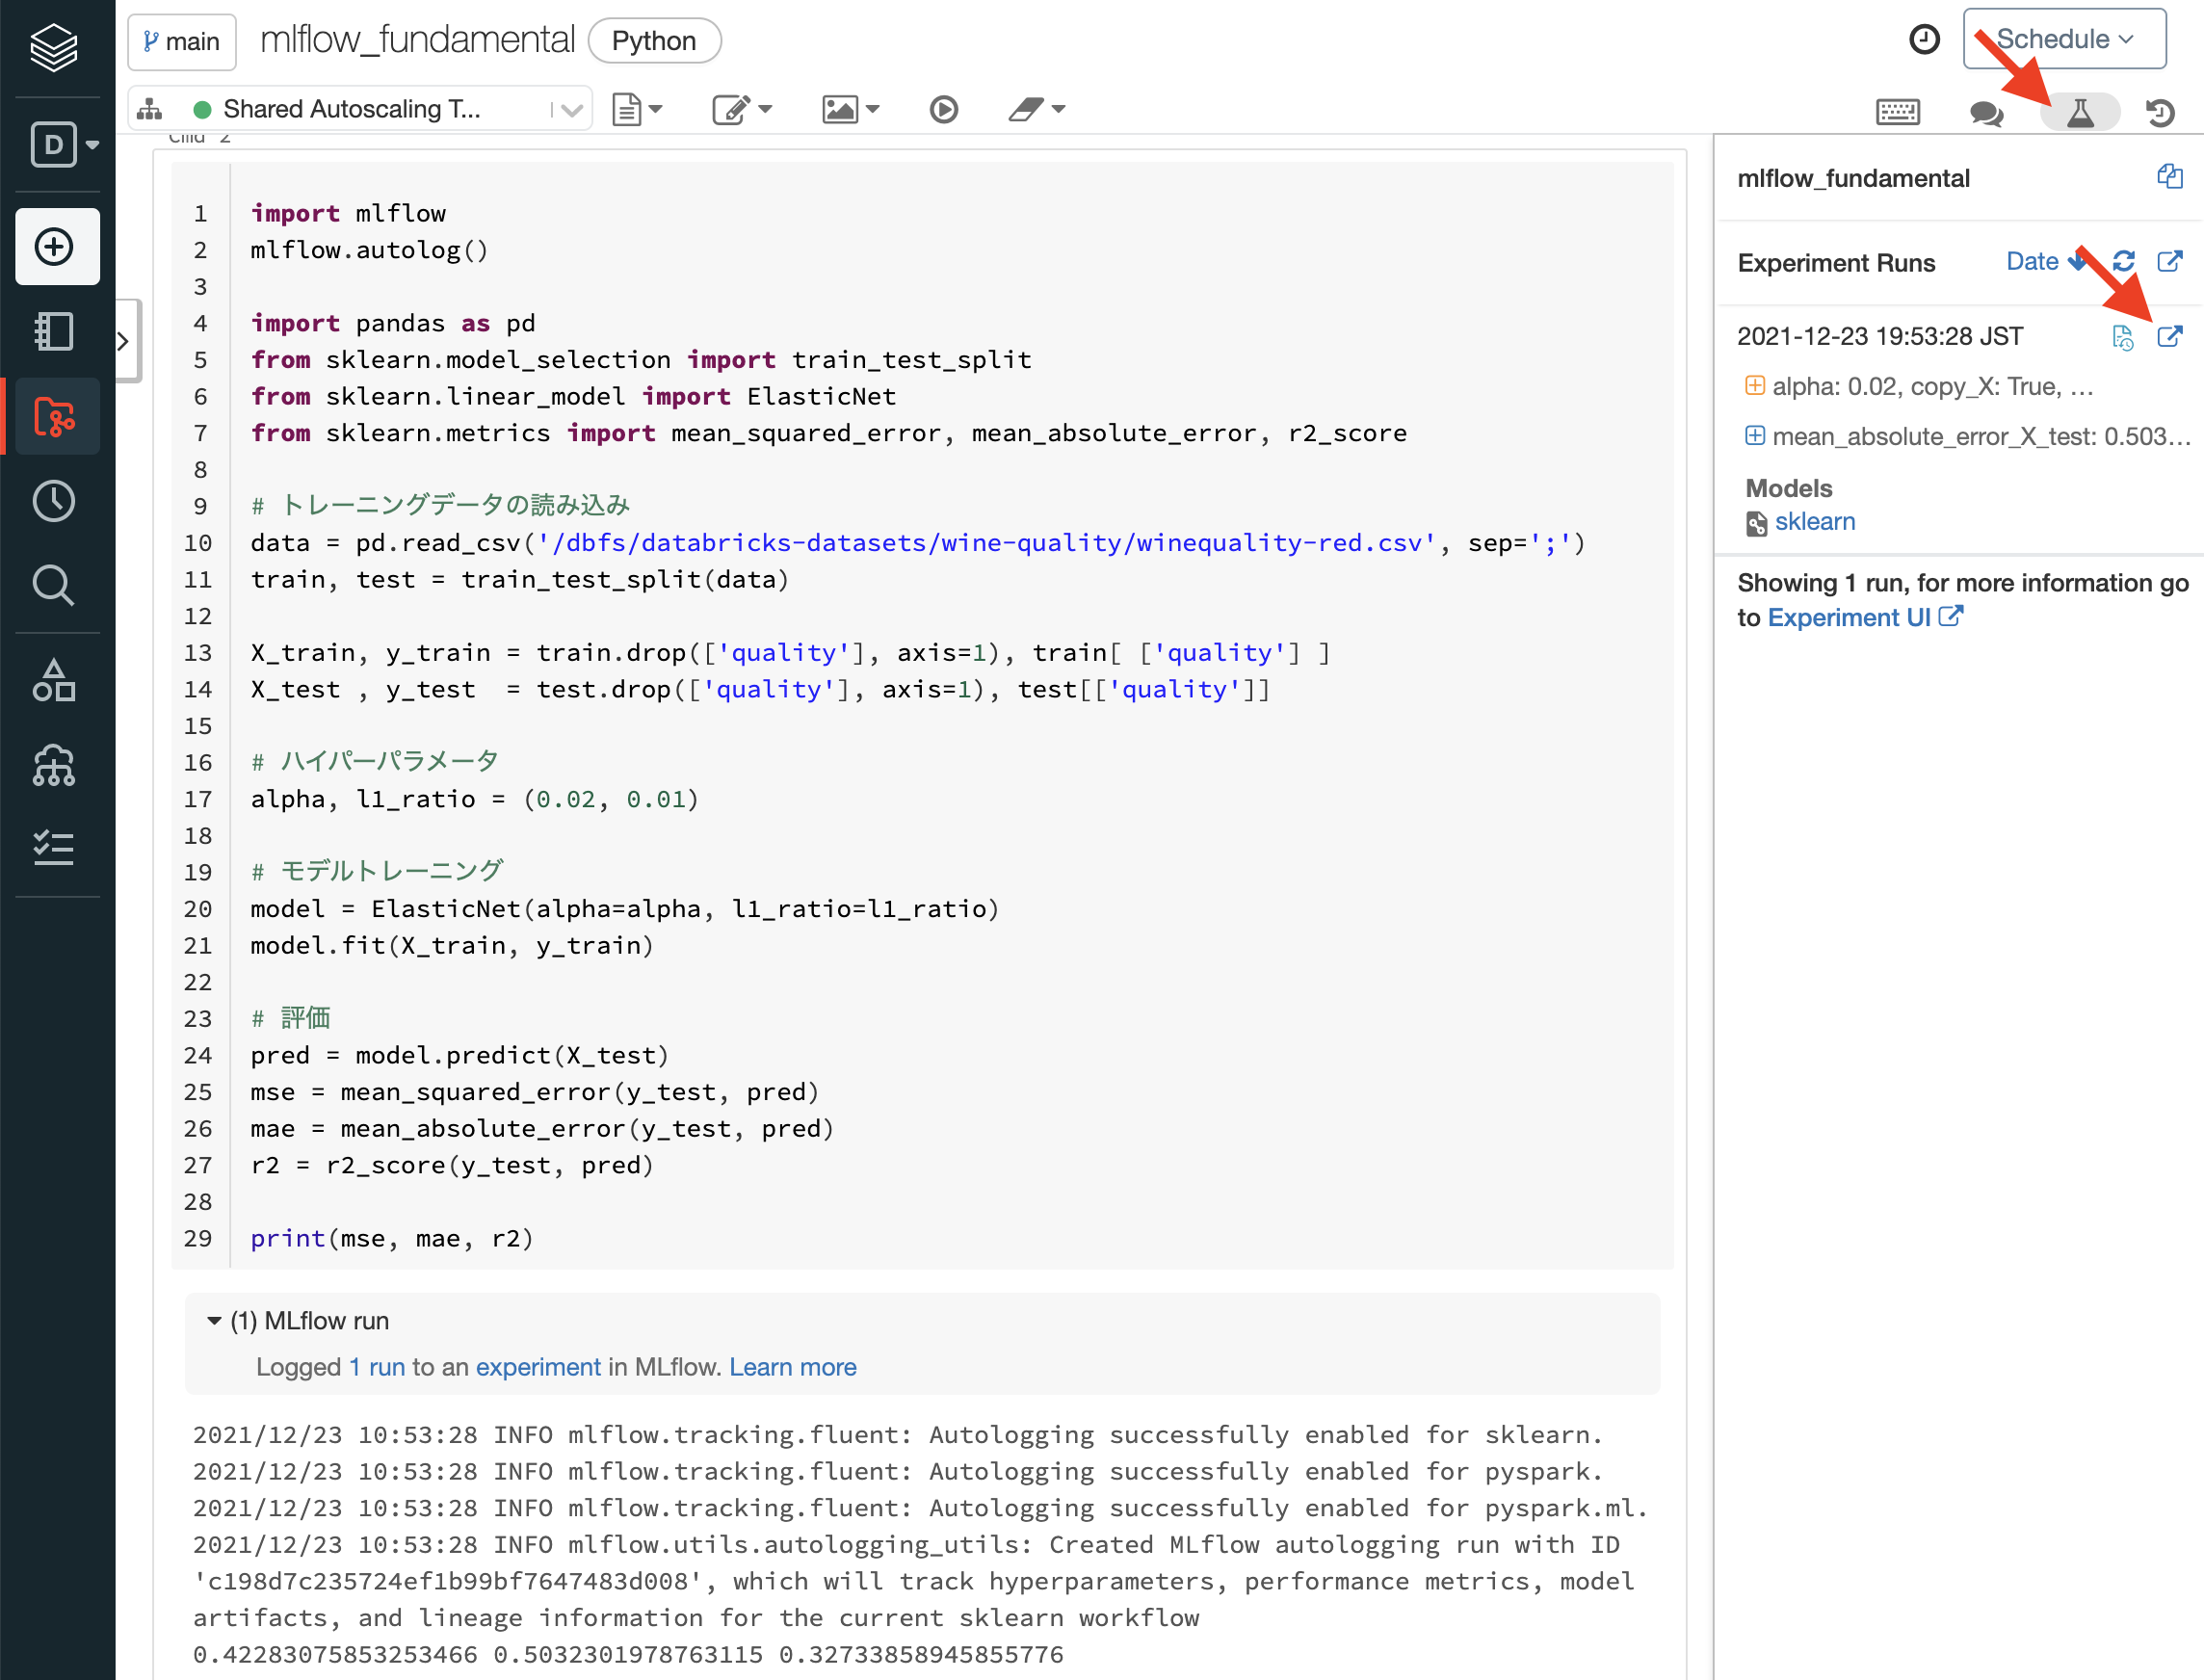Open Compute clusters icon in the sidebar

tap(54, 765)
